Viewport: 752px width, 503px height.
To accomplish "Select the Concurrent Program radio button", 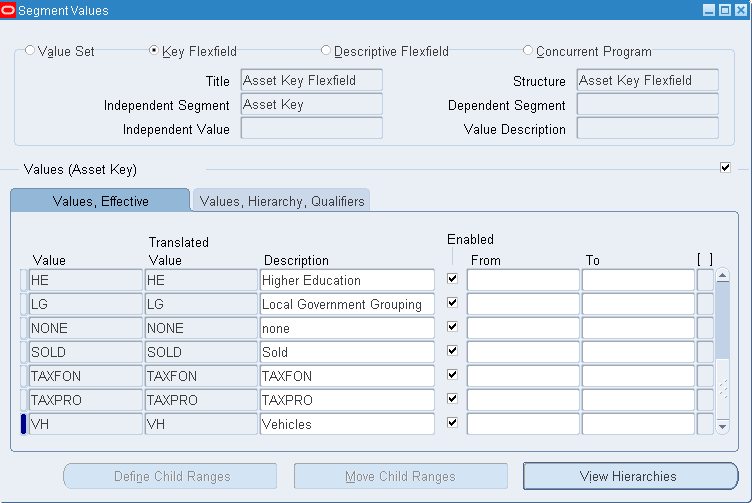I will [528, 51].
